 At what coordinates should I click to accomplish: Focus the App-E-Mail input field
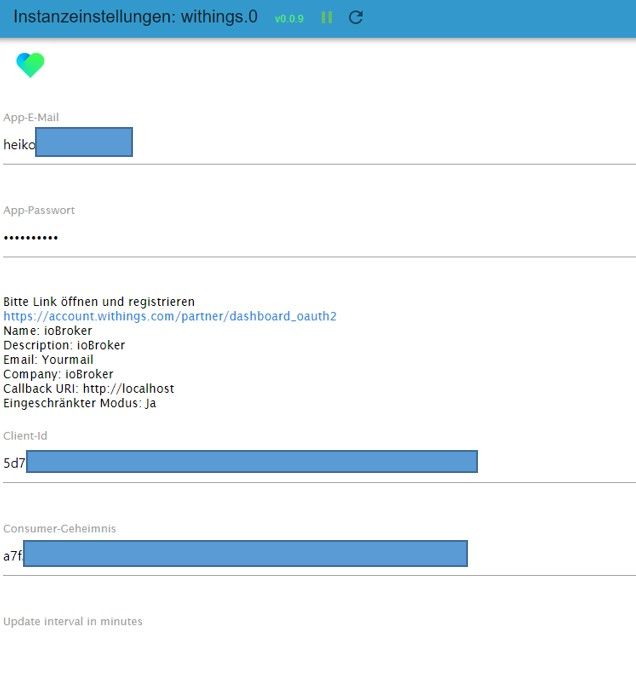[x=319, y=145]
